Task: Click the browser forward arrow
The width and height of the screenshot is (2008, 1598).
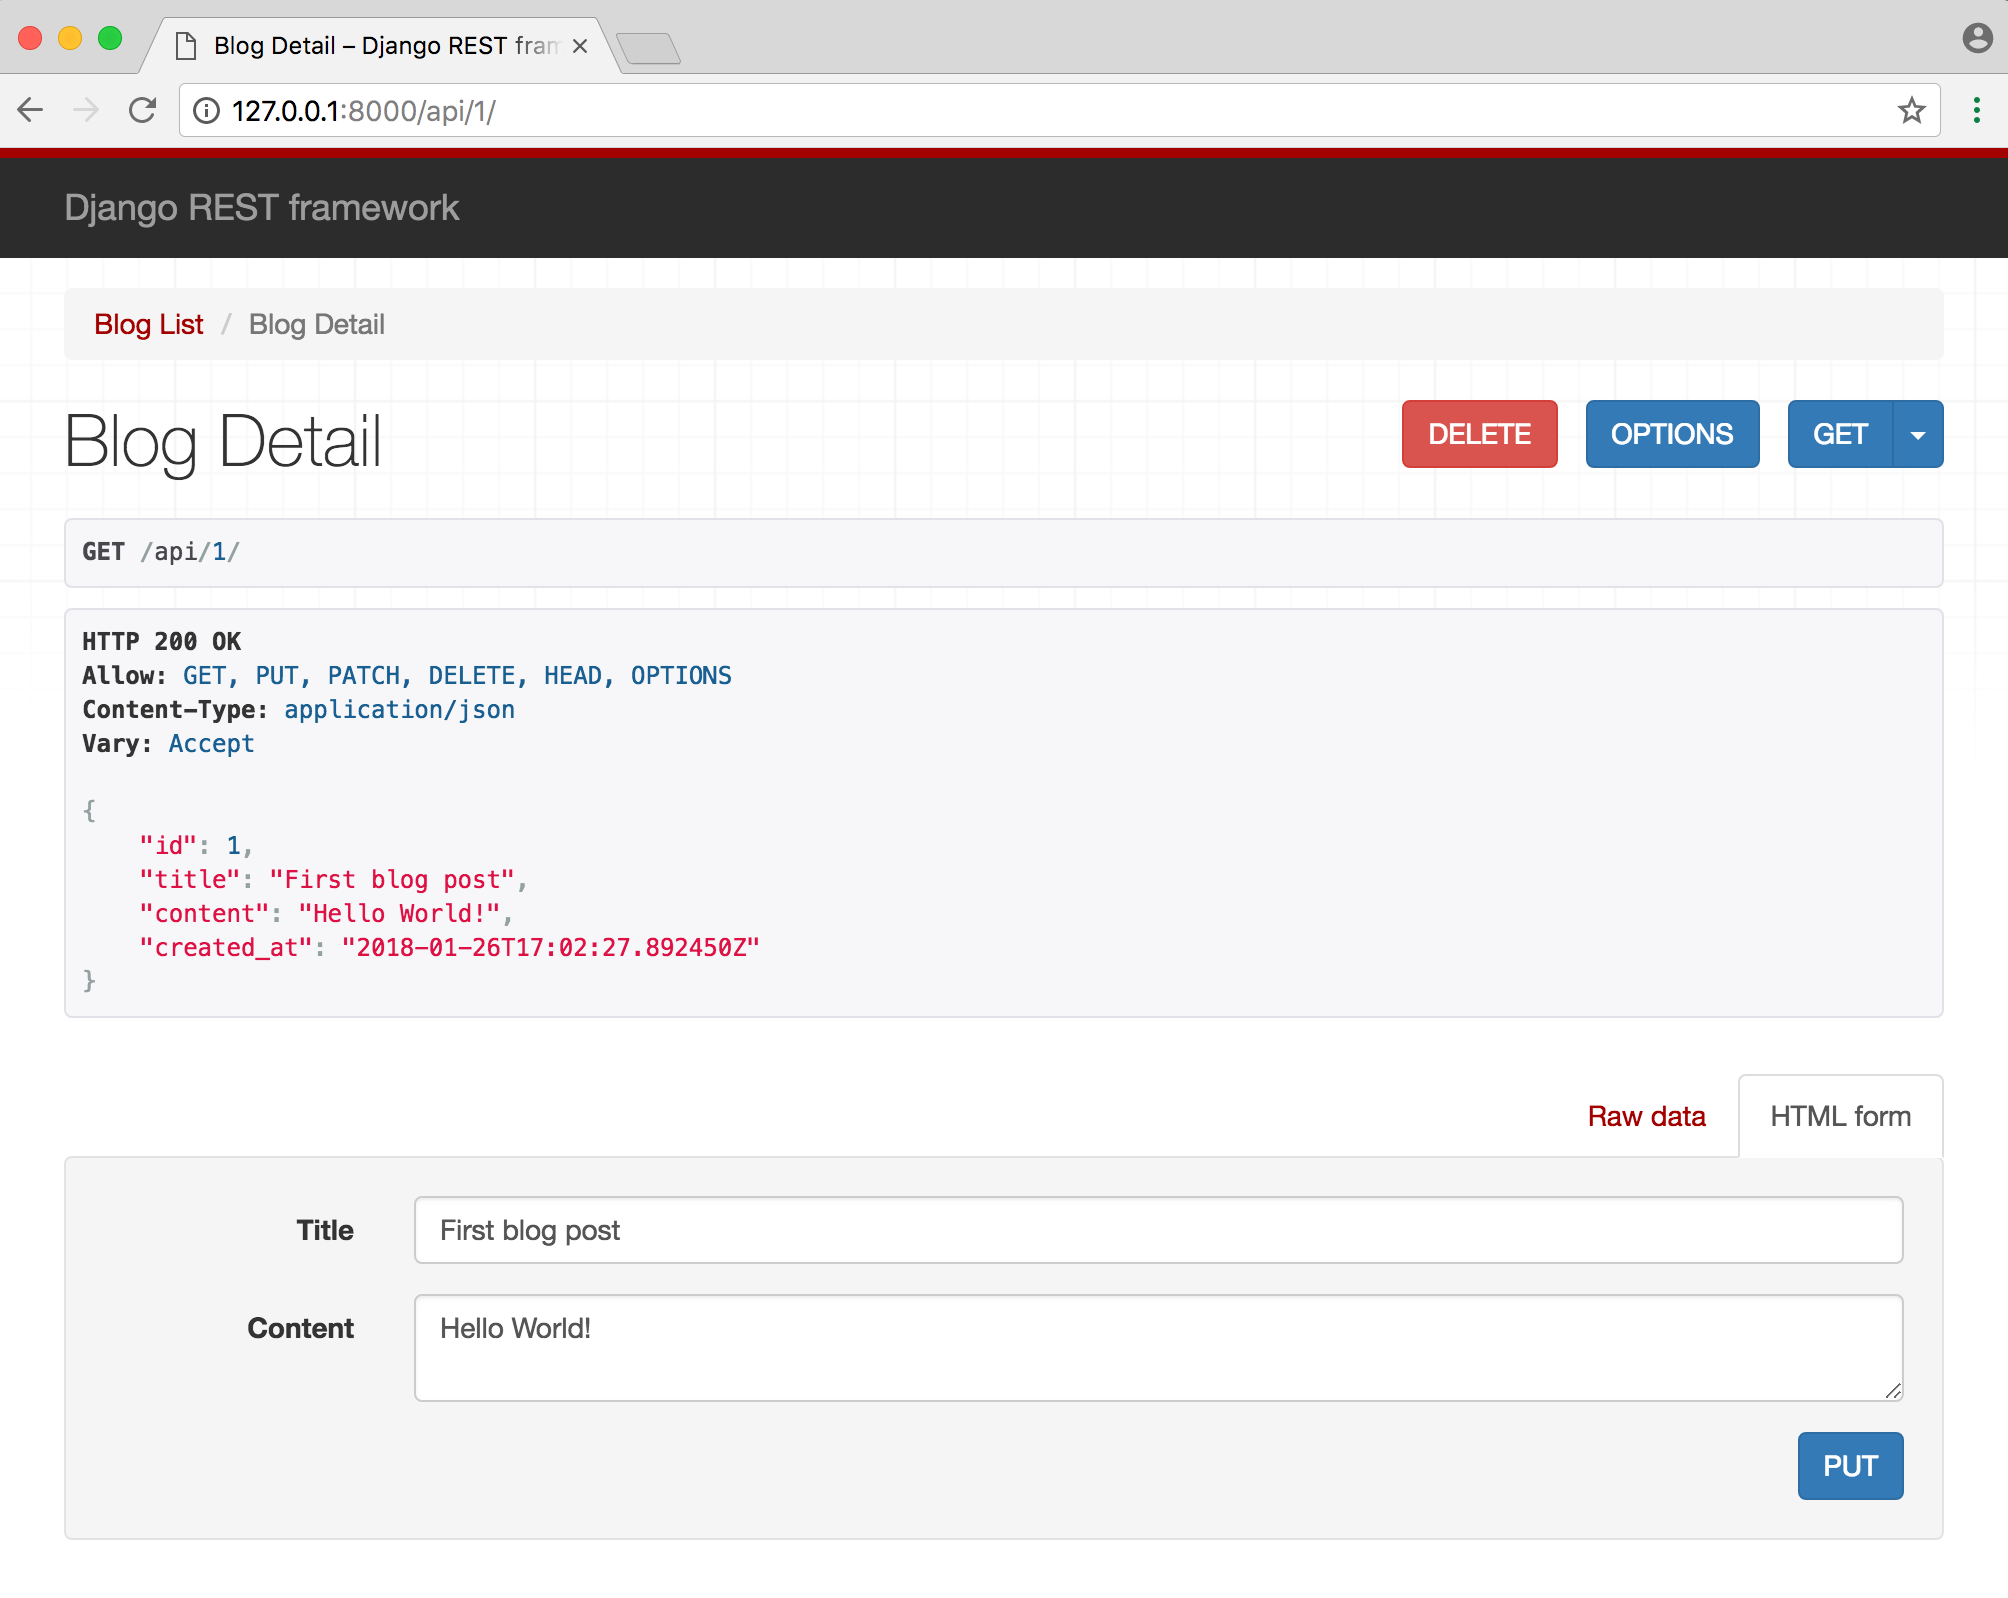Action: [x=87, y=110]
